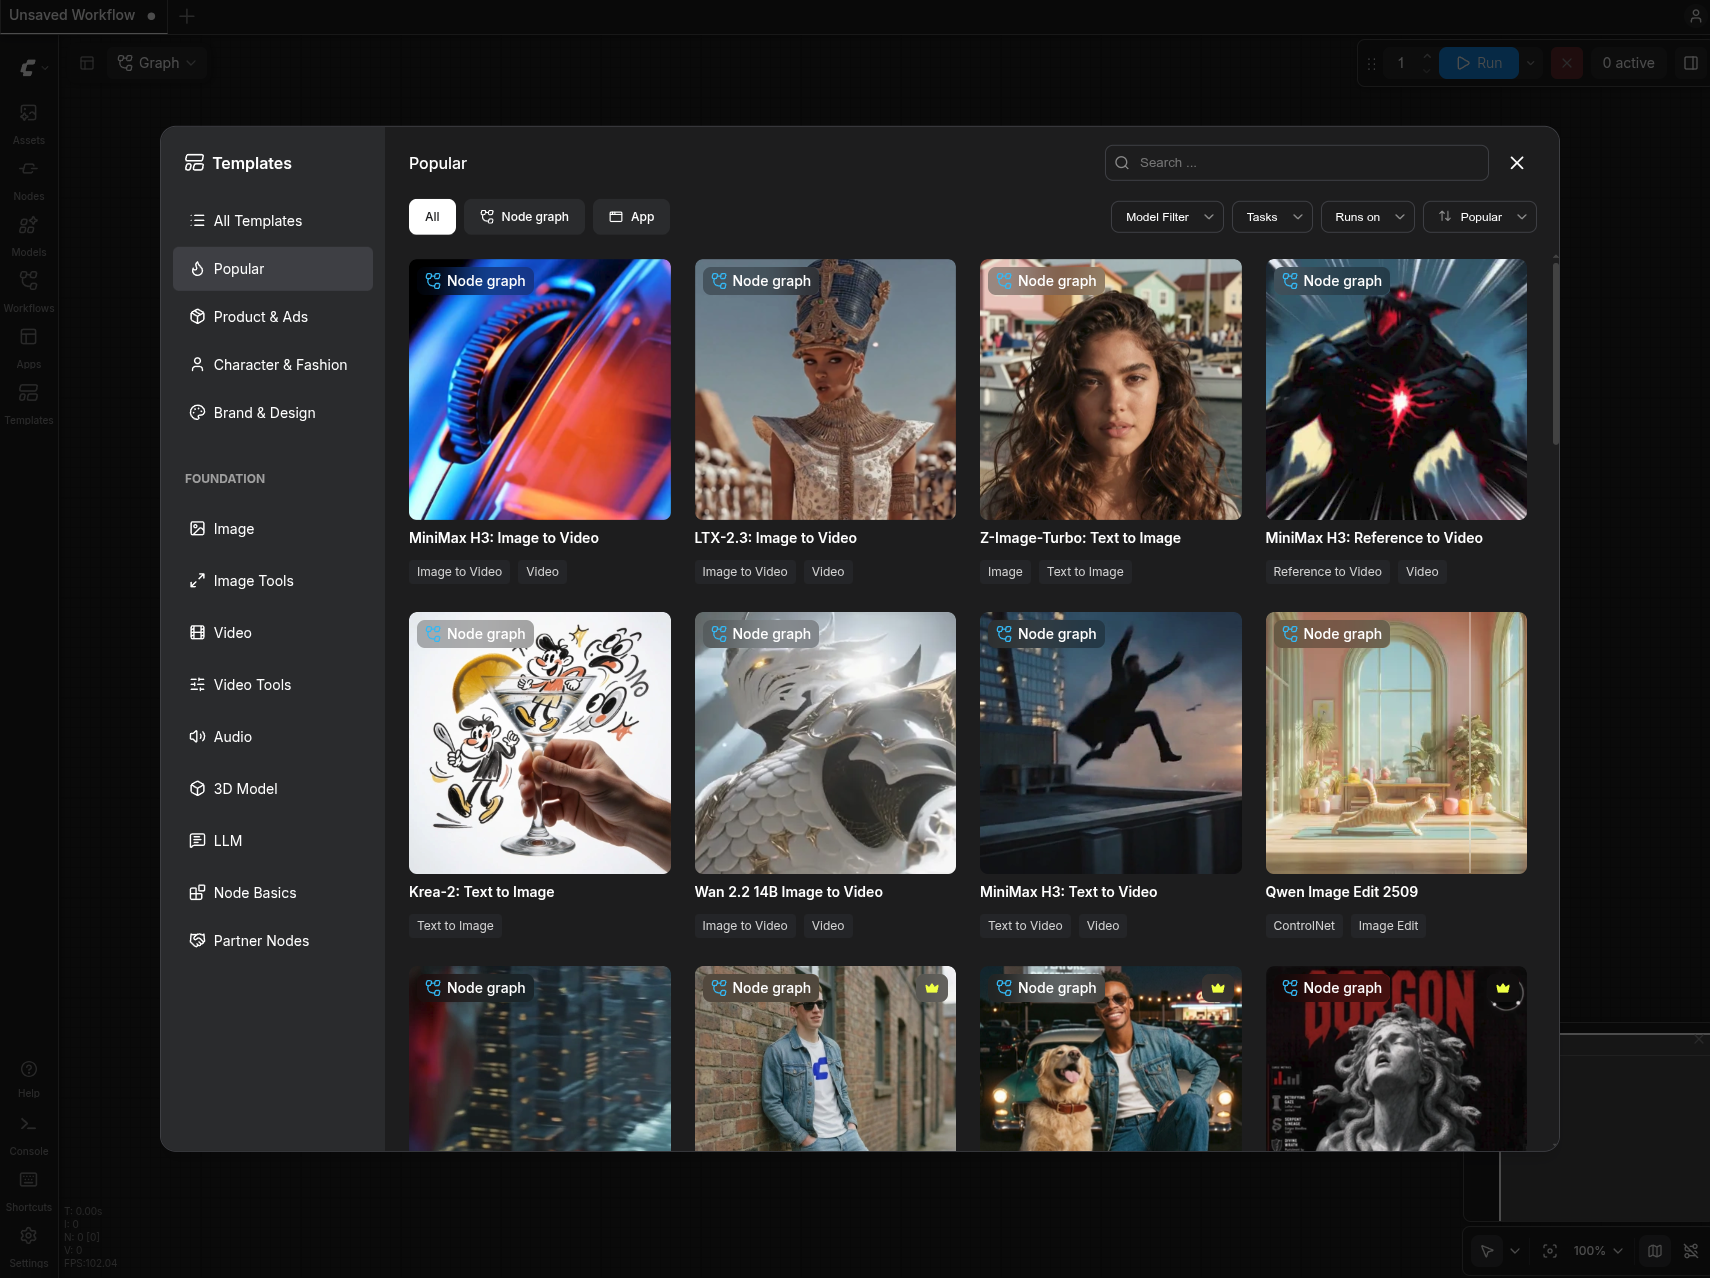Toggle the right side panel icon
The height and width of the screenshot is (1278, 1710).
point(1691,63)
